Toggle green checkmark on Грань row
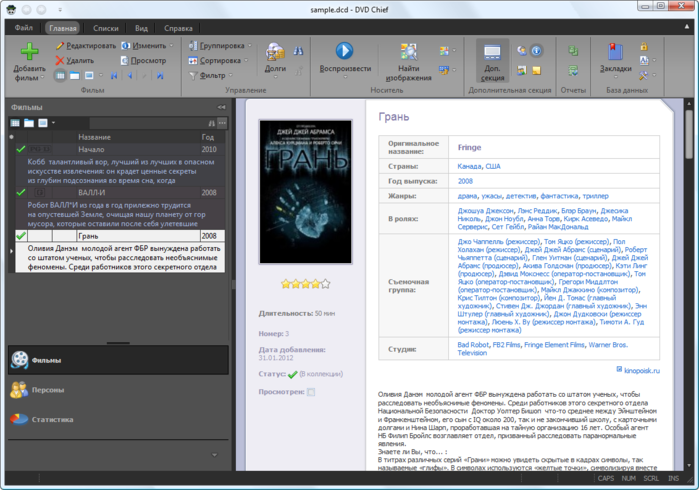699x490 pixels. [x=21, y=235]
